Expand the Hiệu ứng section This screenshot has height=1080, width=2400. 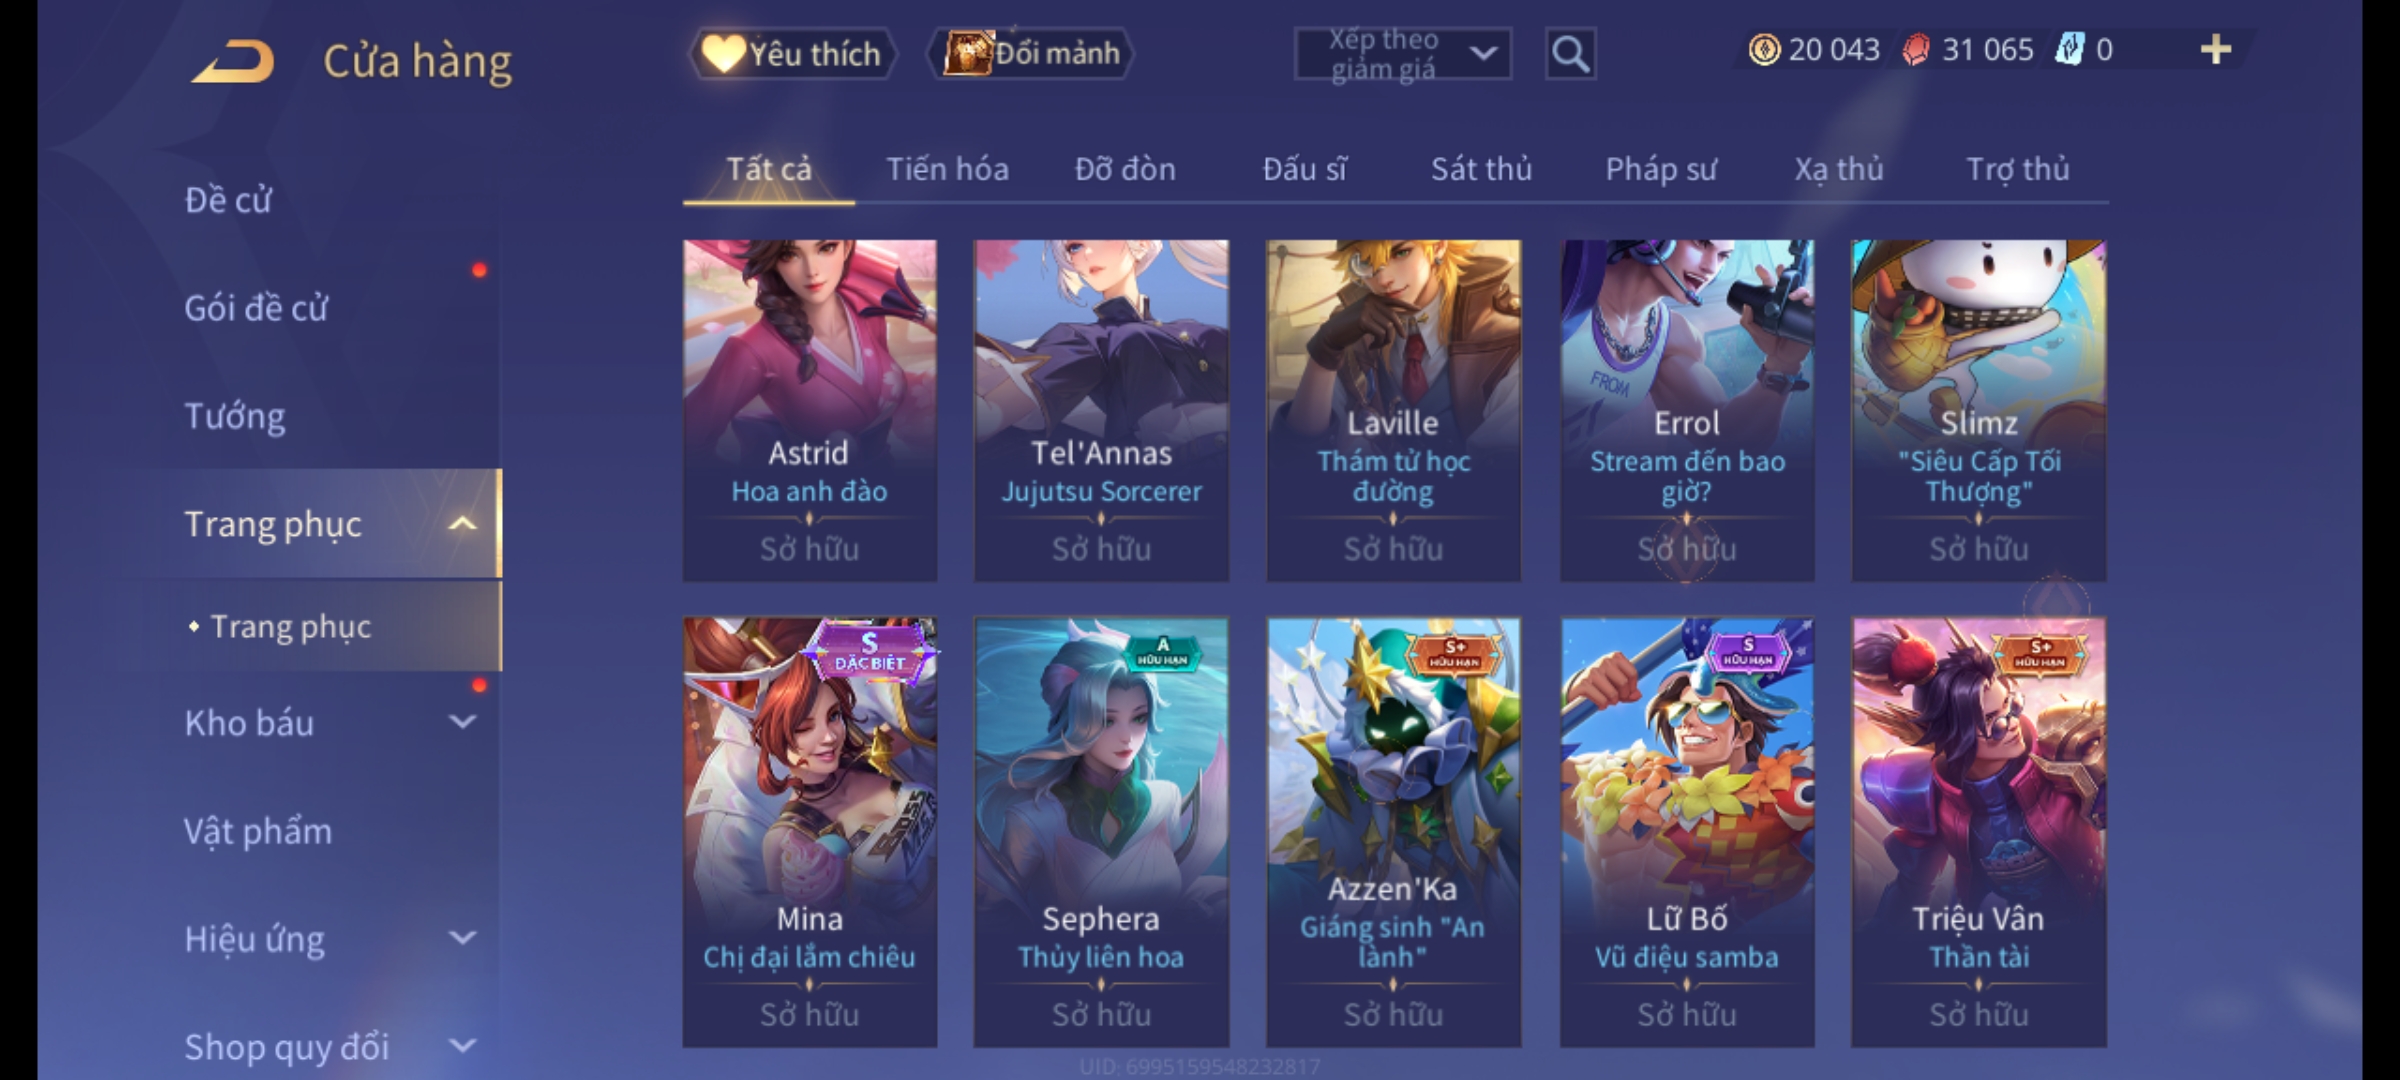click(462, 938)
